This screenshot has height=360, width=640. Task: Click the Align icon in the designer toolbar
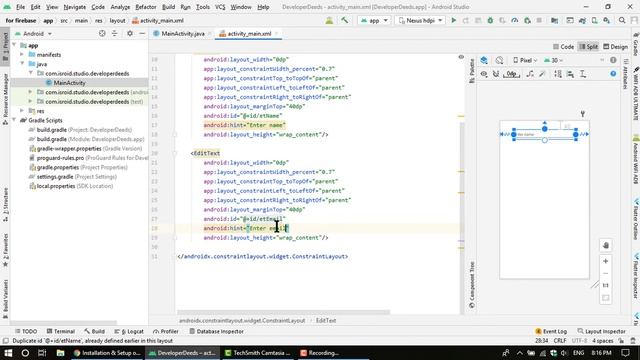[570, 74]
